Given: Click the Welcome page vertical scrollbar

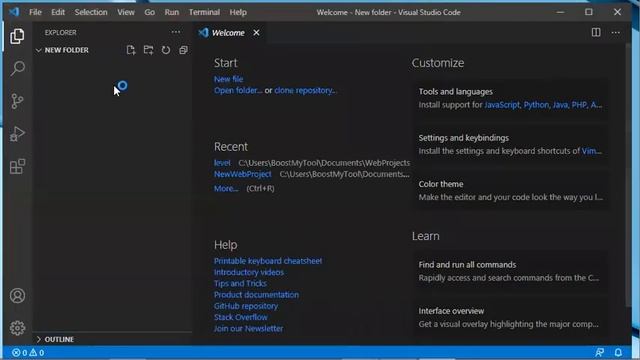Looking at the screenshot, I should pyautogui.click(x=628, y=176).
